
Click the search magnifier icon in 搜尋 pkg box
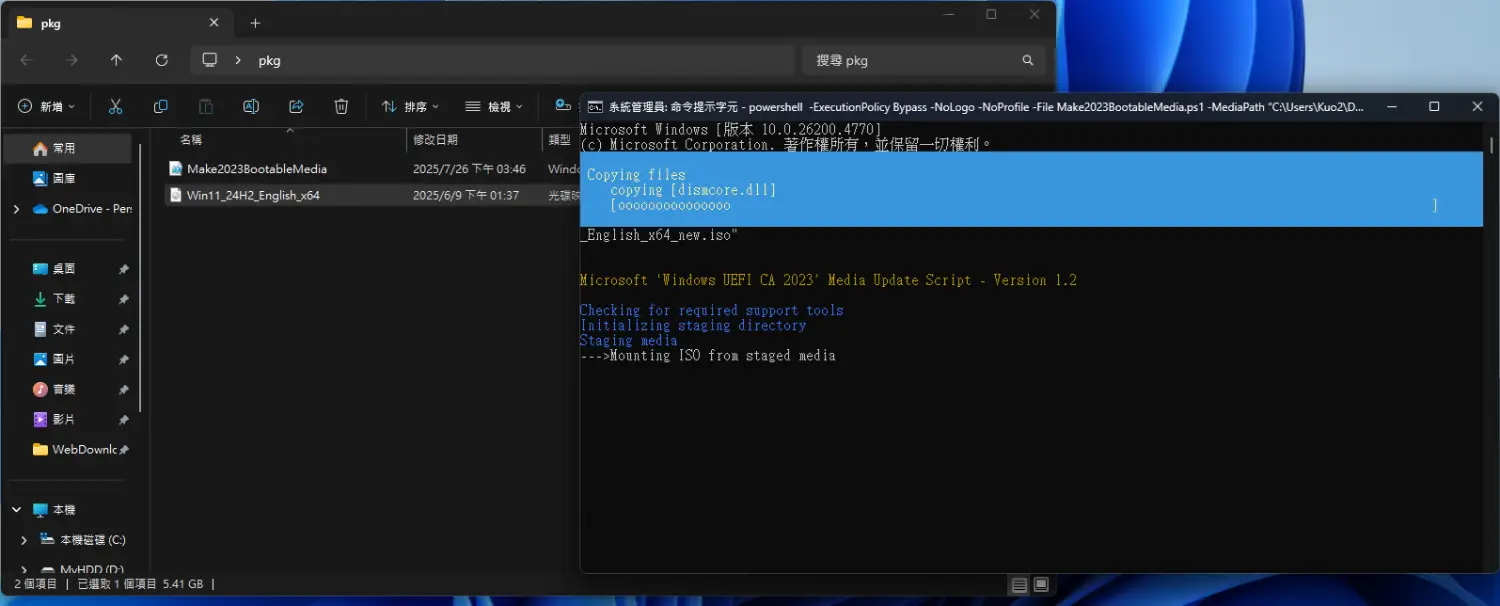click(x=1027, y=60)
